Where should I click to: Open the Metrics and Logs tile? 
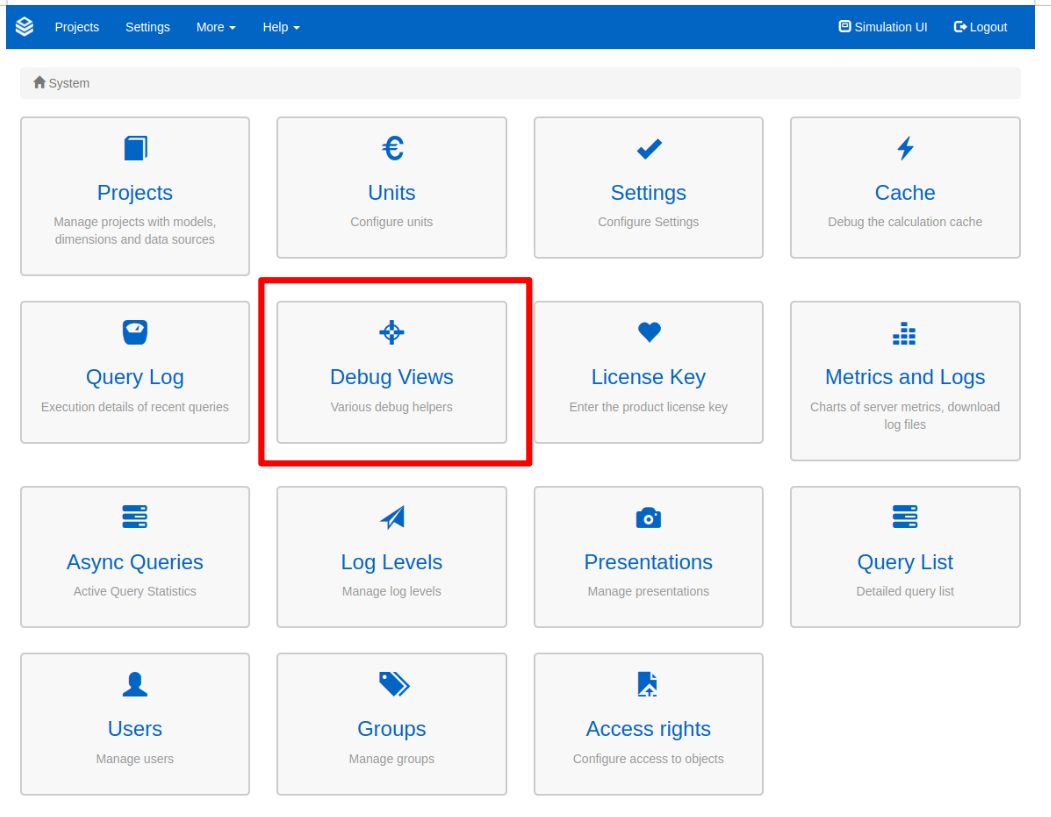click(x=905, y=378)
